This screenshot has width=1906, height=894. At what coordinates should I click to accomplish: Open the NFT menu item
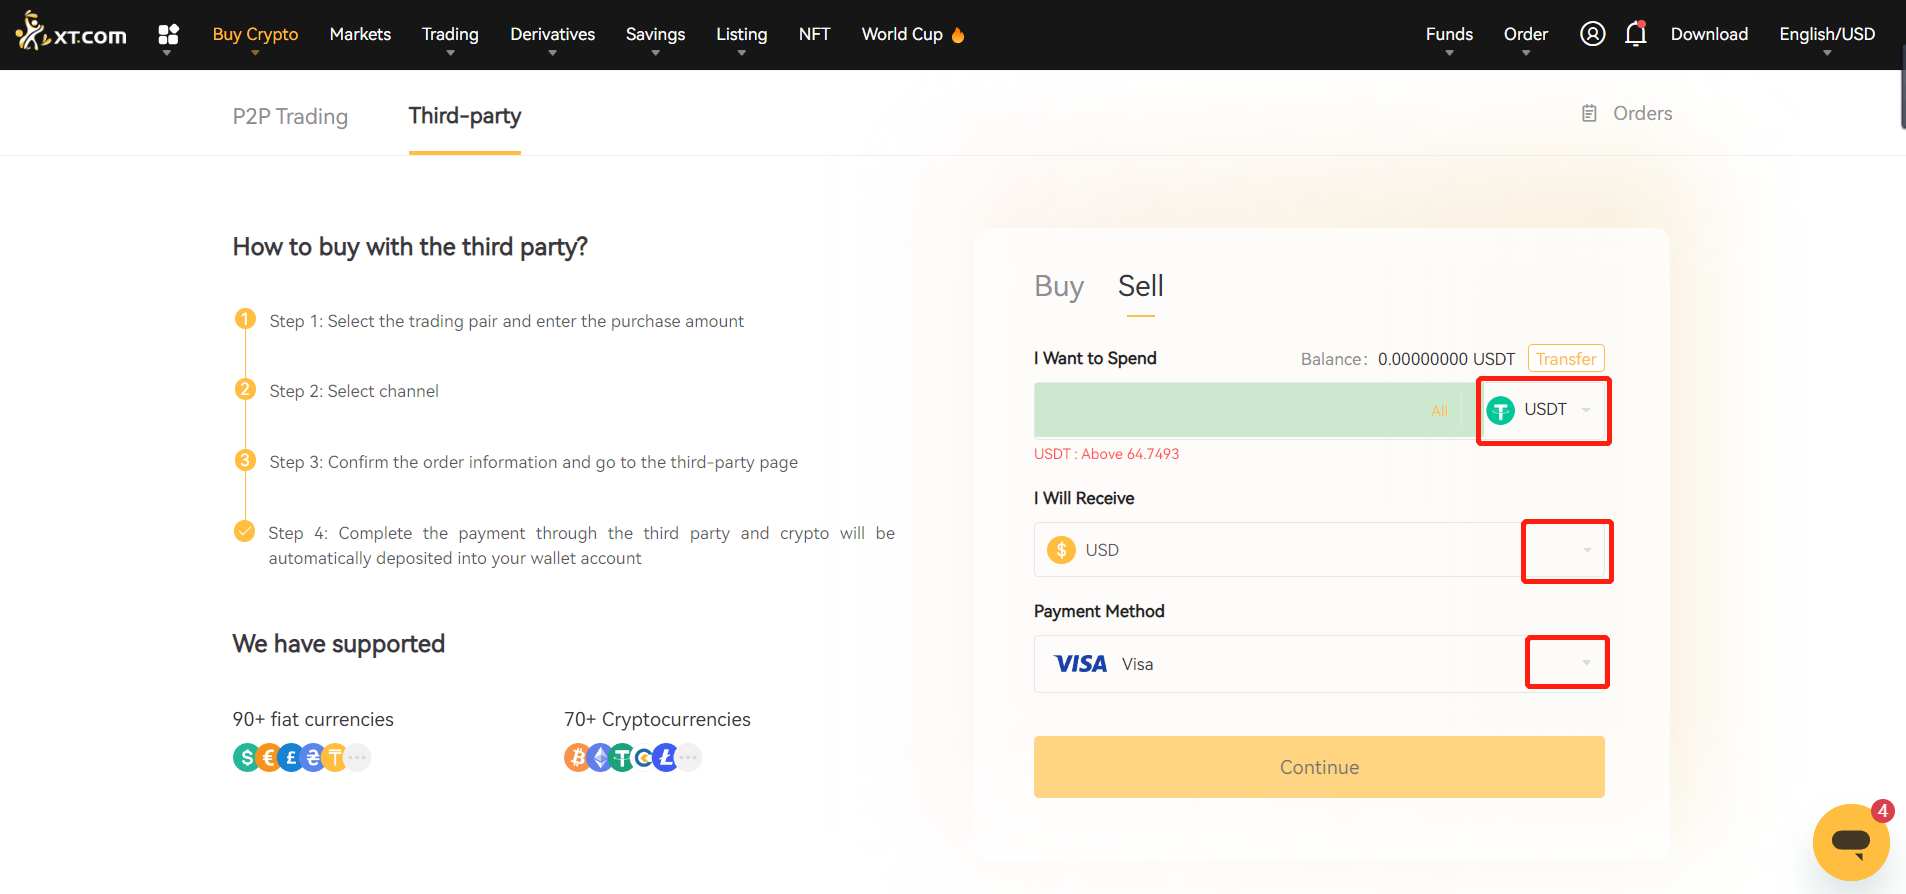814,34
